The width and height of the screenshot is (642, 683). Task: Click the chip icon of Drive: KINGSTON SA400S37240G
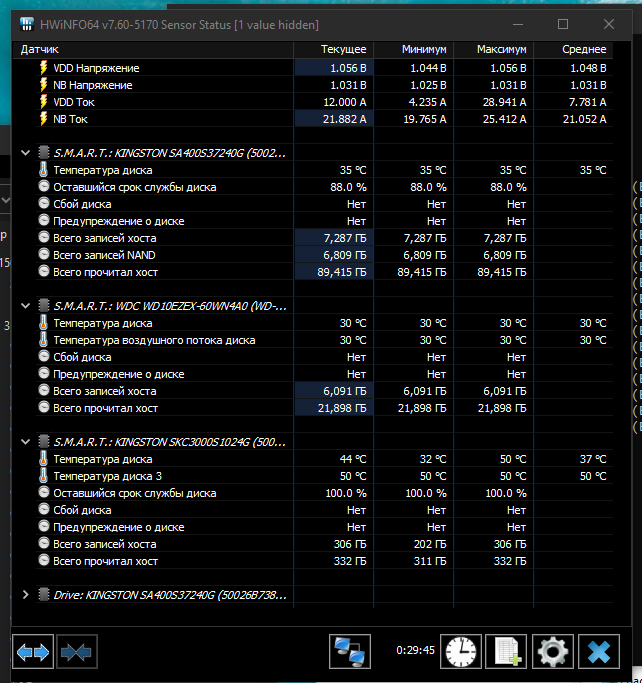44,595
